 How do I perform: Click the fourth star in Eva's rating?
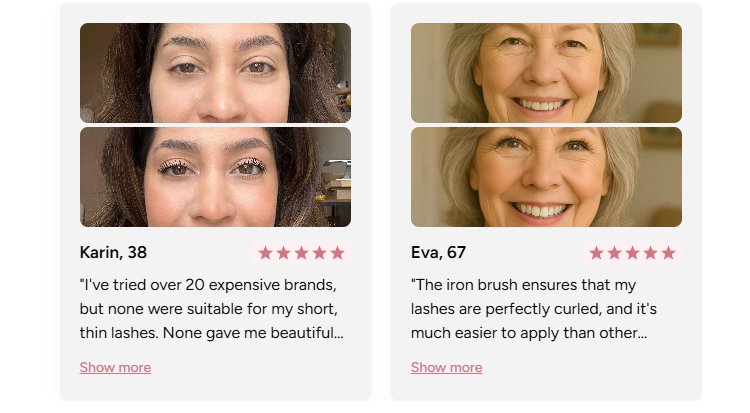pos(651,253)
